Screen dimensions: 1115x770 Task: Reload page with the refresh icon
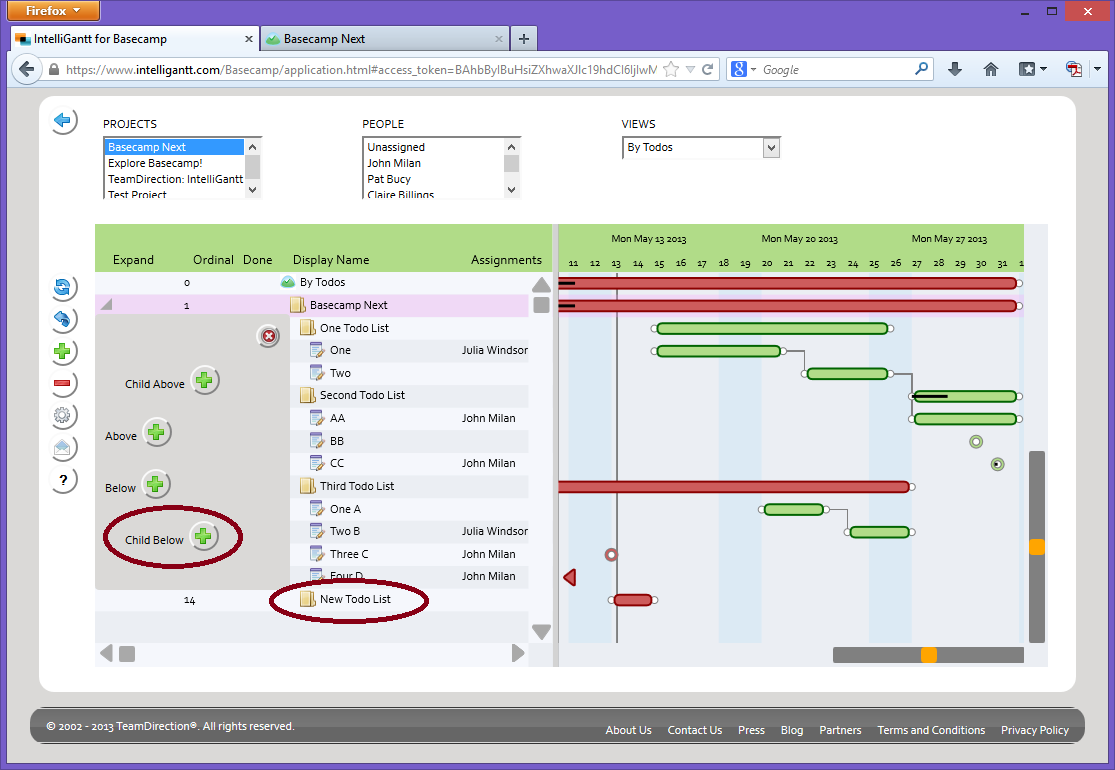tap(708, 70)
